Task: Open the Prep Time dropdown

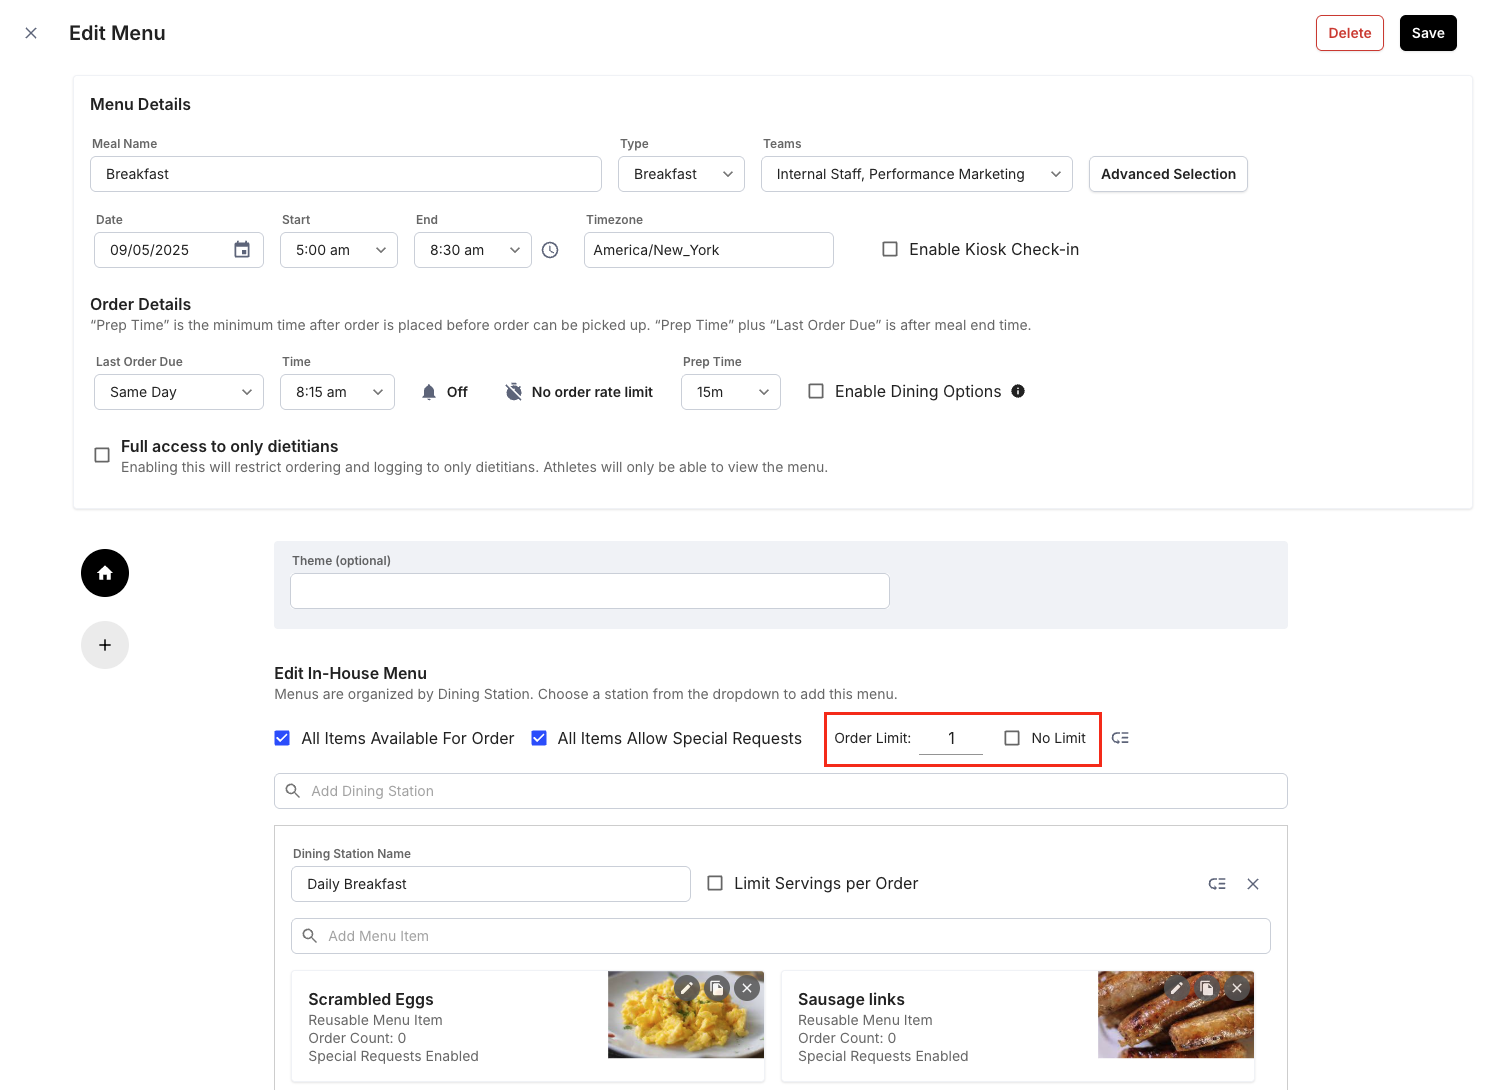Action: 731,392
